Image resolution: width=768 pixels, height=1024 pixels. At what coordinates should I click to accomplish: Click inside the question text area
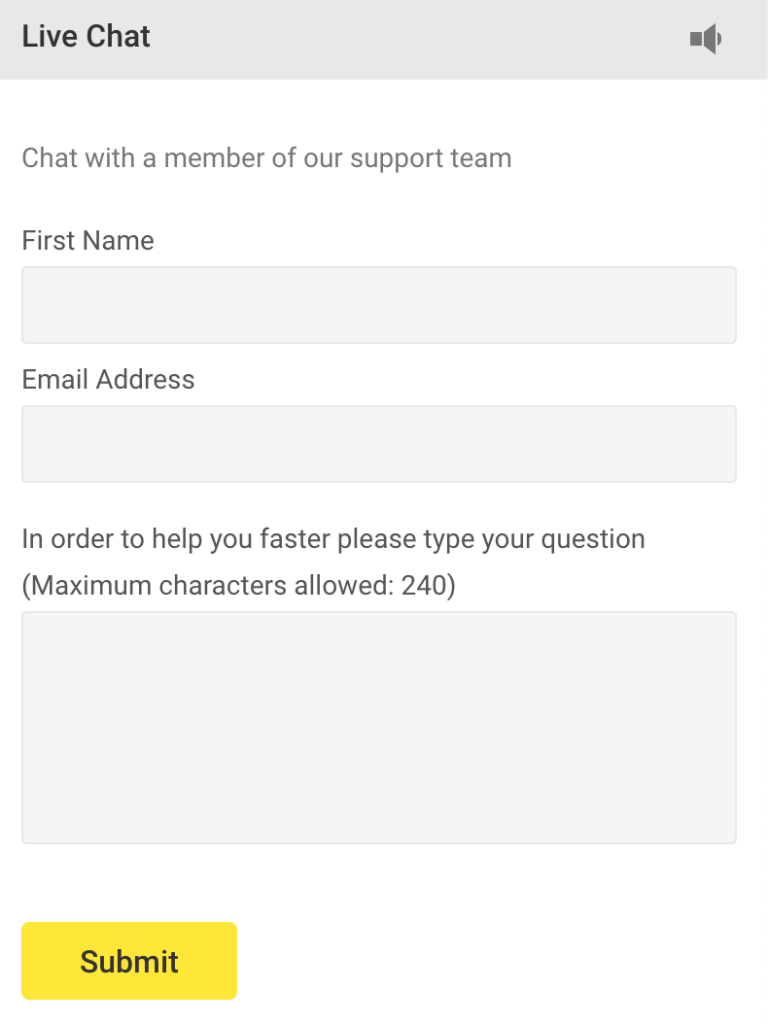[x=379, y=727]
